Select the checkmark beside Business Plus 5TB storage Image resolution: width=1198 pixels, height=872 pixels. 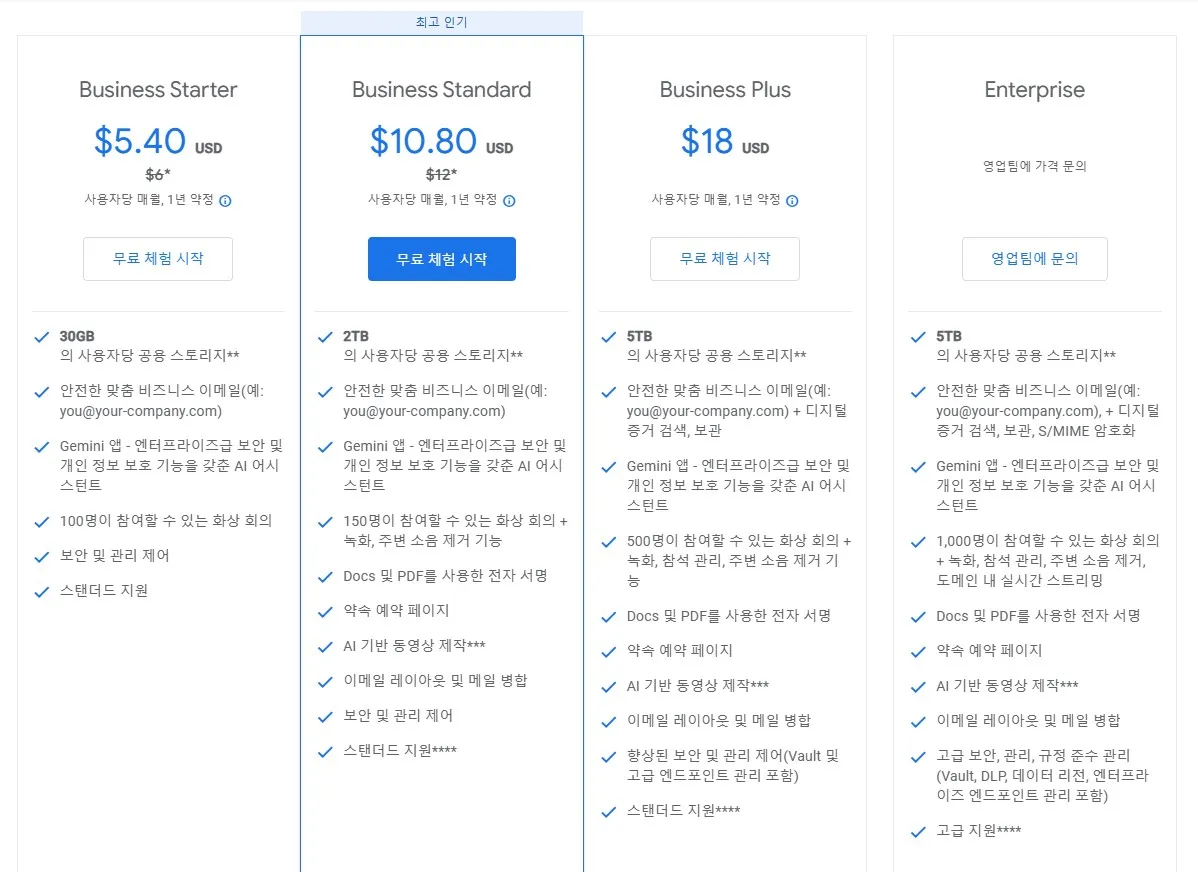(x=609, y=336)
